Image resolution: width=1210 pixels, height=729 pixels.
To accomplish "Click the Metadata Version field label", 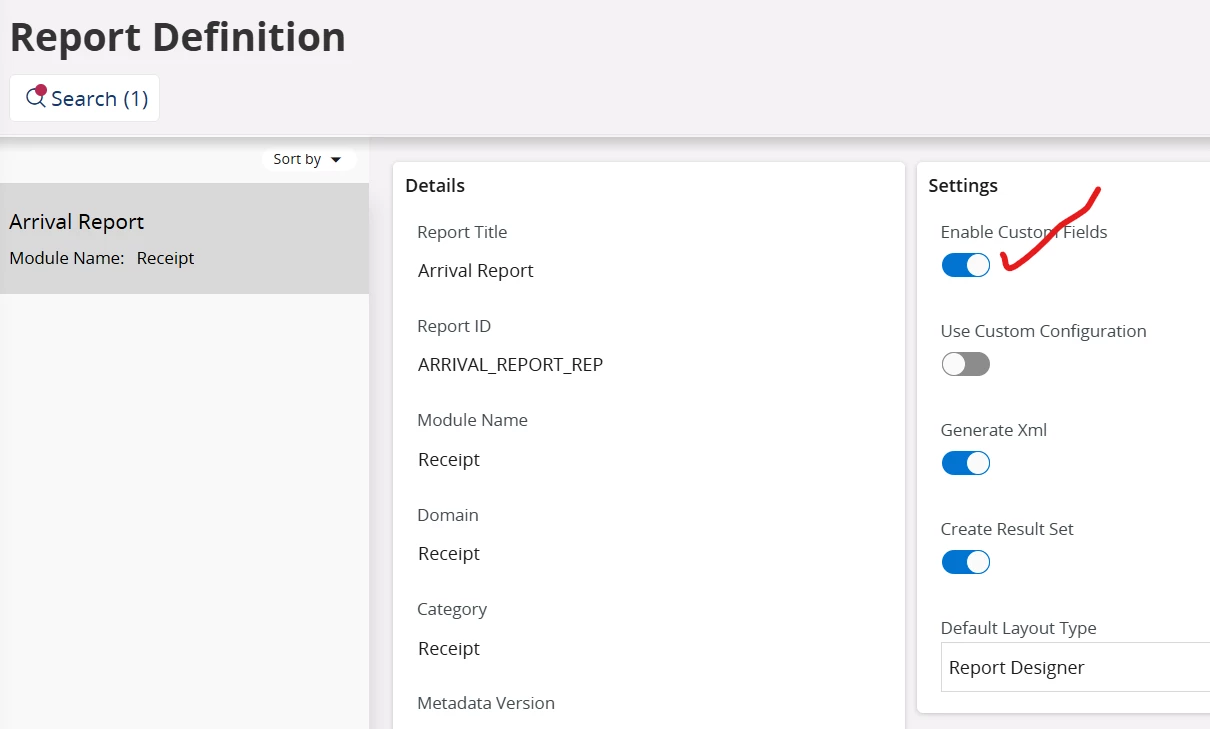I will (x=486, y=703).
